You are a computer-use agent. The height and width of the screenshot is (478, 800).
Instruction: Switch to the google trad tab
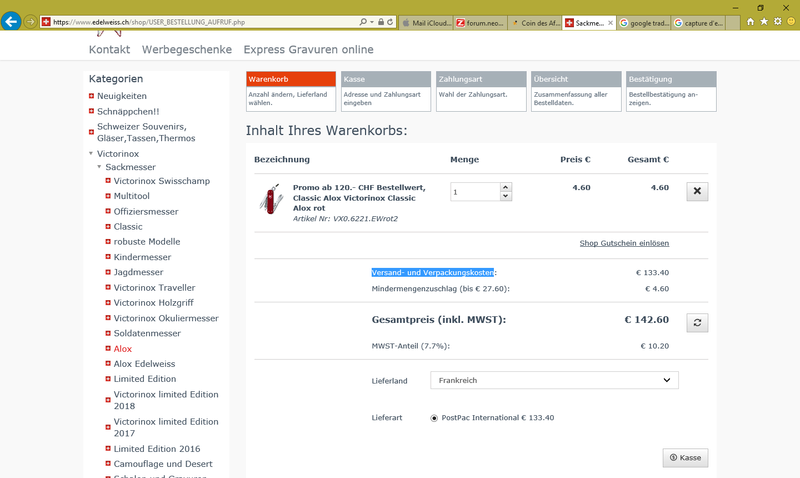[x=643, y=23]
